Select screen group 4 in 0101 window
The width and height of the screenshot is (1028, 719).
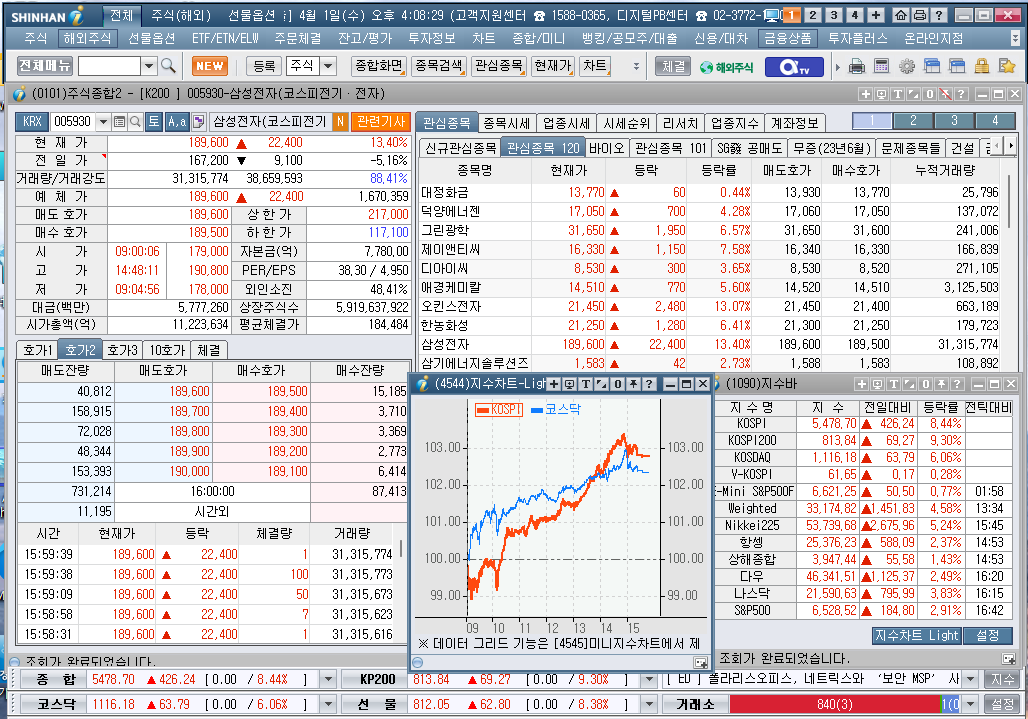[995, 121]
